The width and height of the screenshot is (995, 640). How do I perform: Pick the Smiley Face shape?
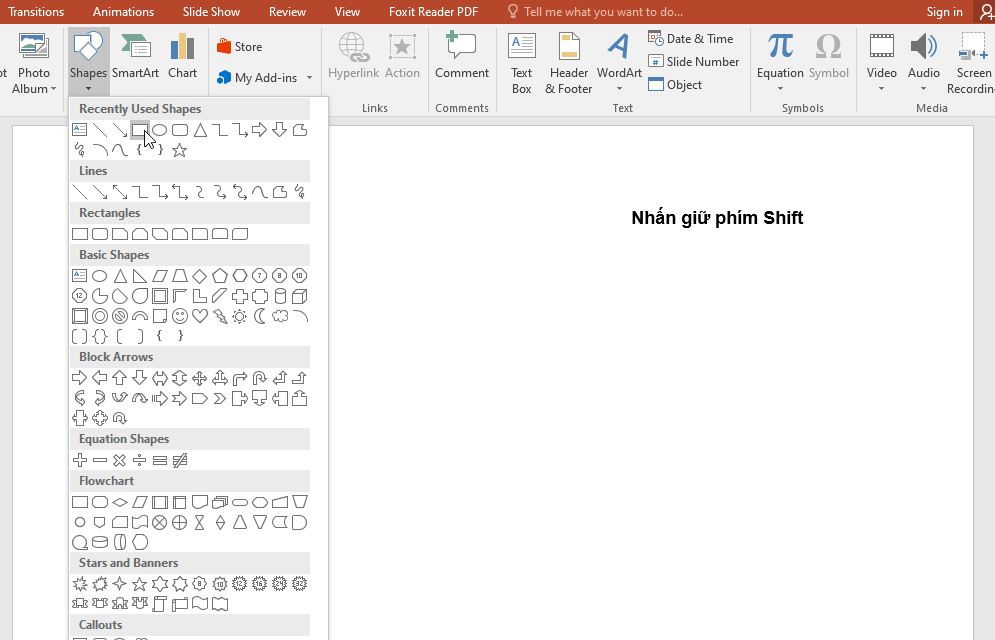[180, 316]
